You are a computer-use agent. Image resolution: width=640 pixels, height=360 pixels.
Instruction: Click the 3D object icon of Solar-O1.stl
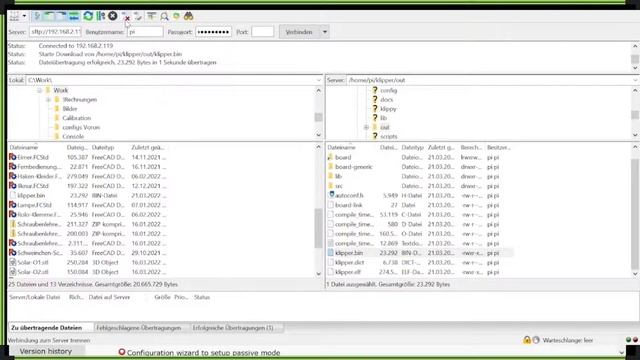13,262
